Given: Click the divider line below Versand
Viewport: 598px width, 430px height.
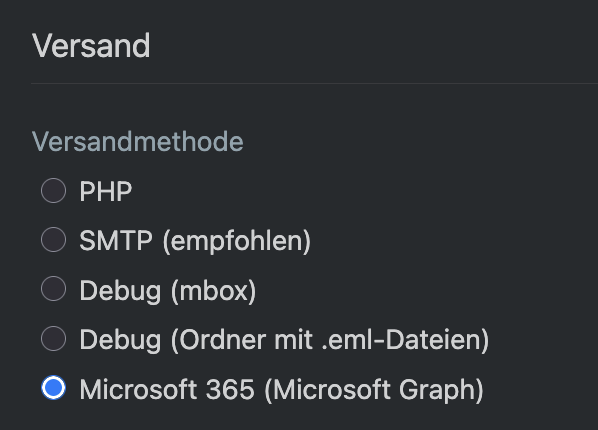Looking at the screenshot, I should point(315,83).
